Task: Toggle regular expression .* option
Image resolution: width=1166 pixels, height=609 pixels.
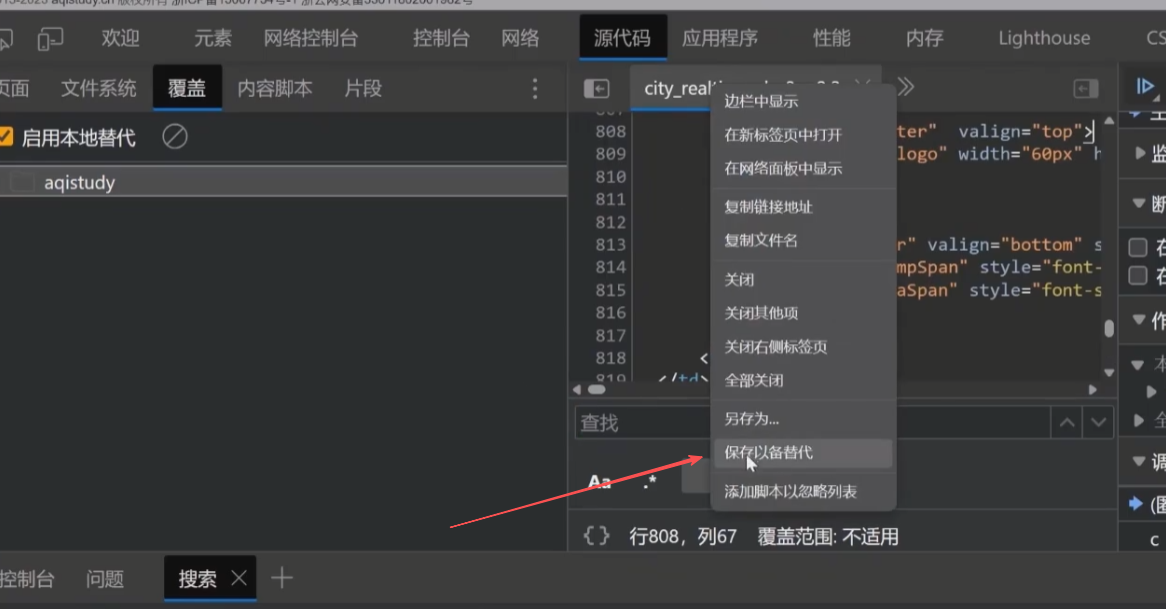Action: pyautogui.click(x=649, y=481)
